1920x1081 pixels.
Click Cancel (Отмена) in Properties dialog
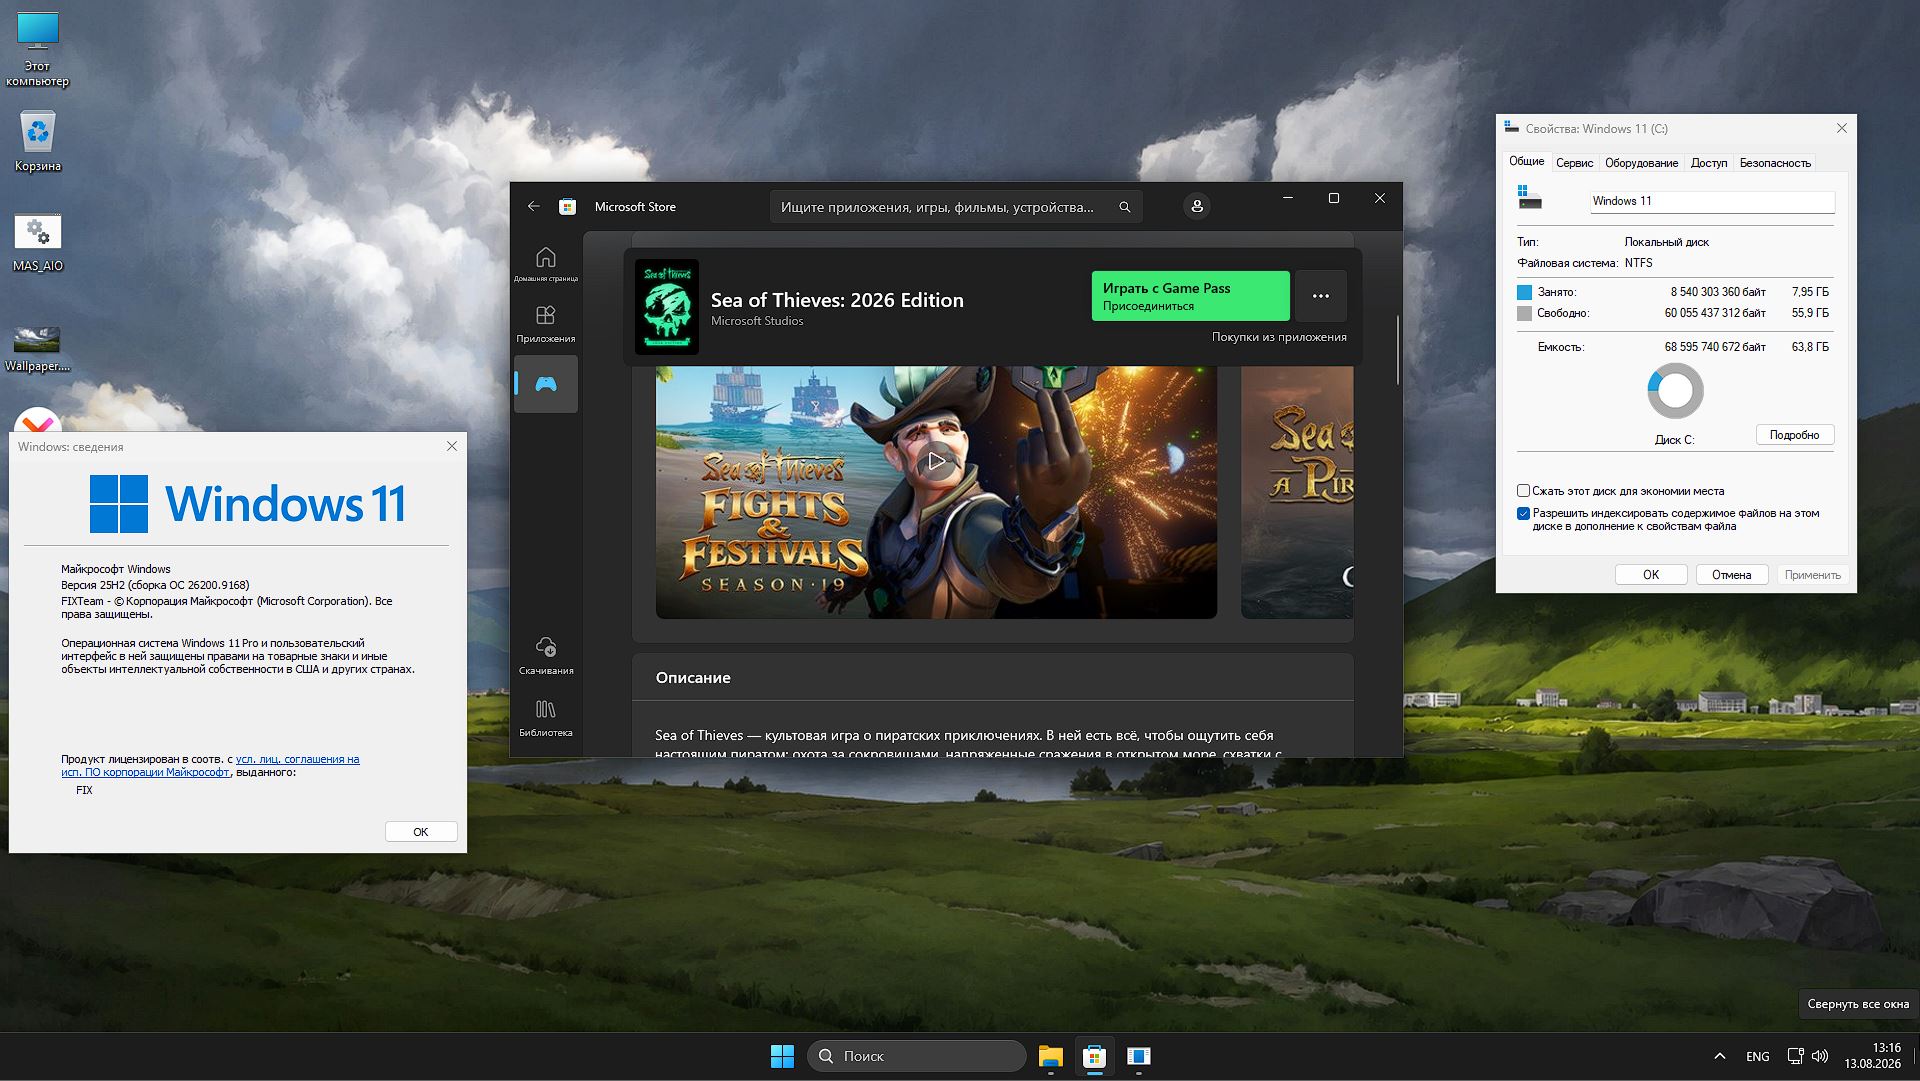coord(1731,575)
